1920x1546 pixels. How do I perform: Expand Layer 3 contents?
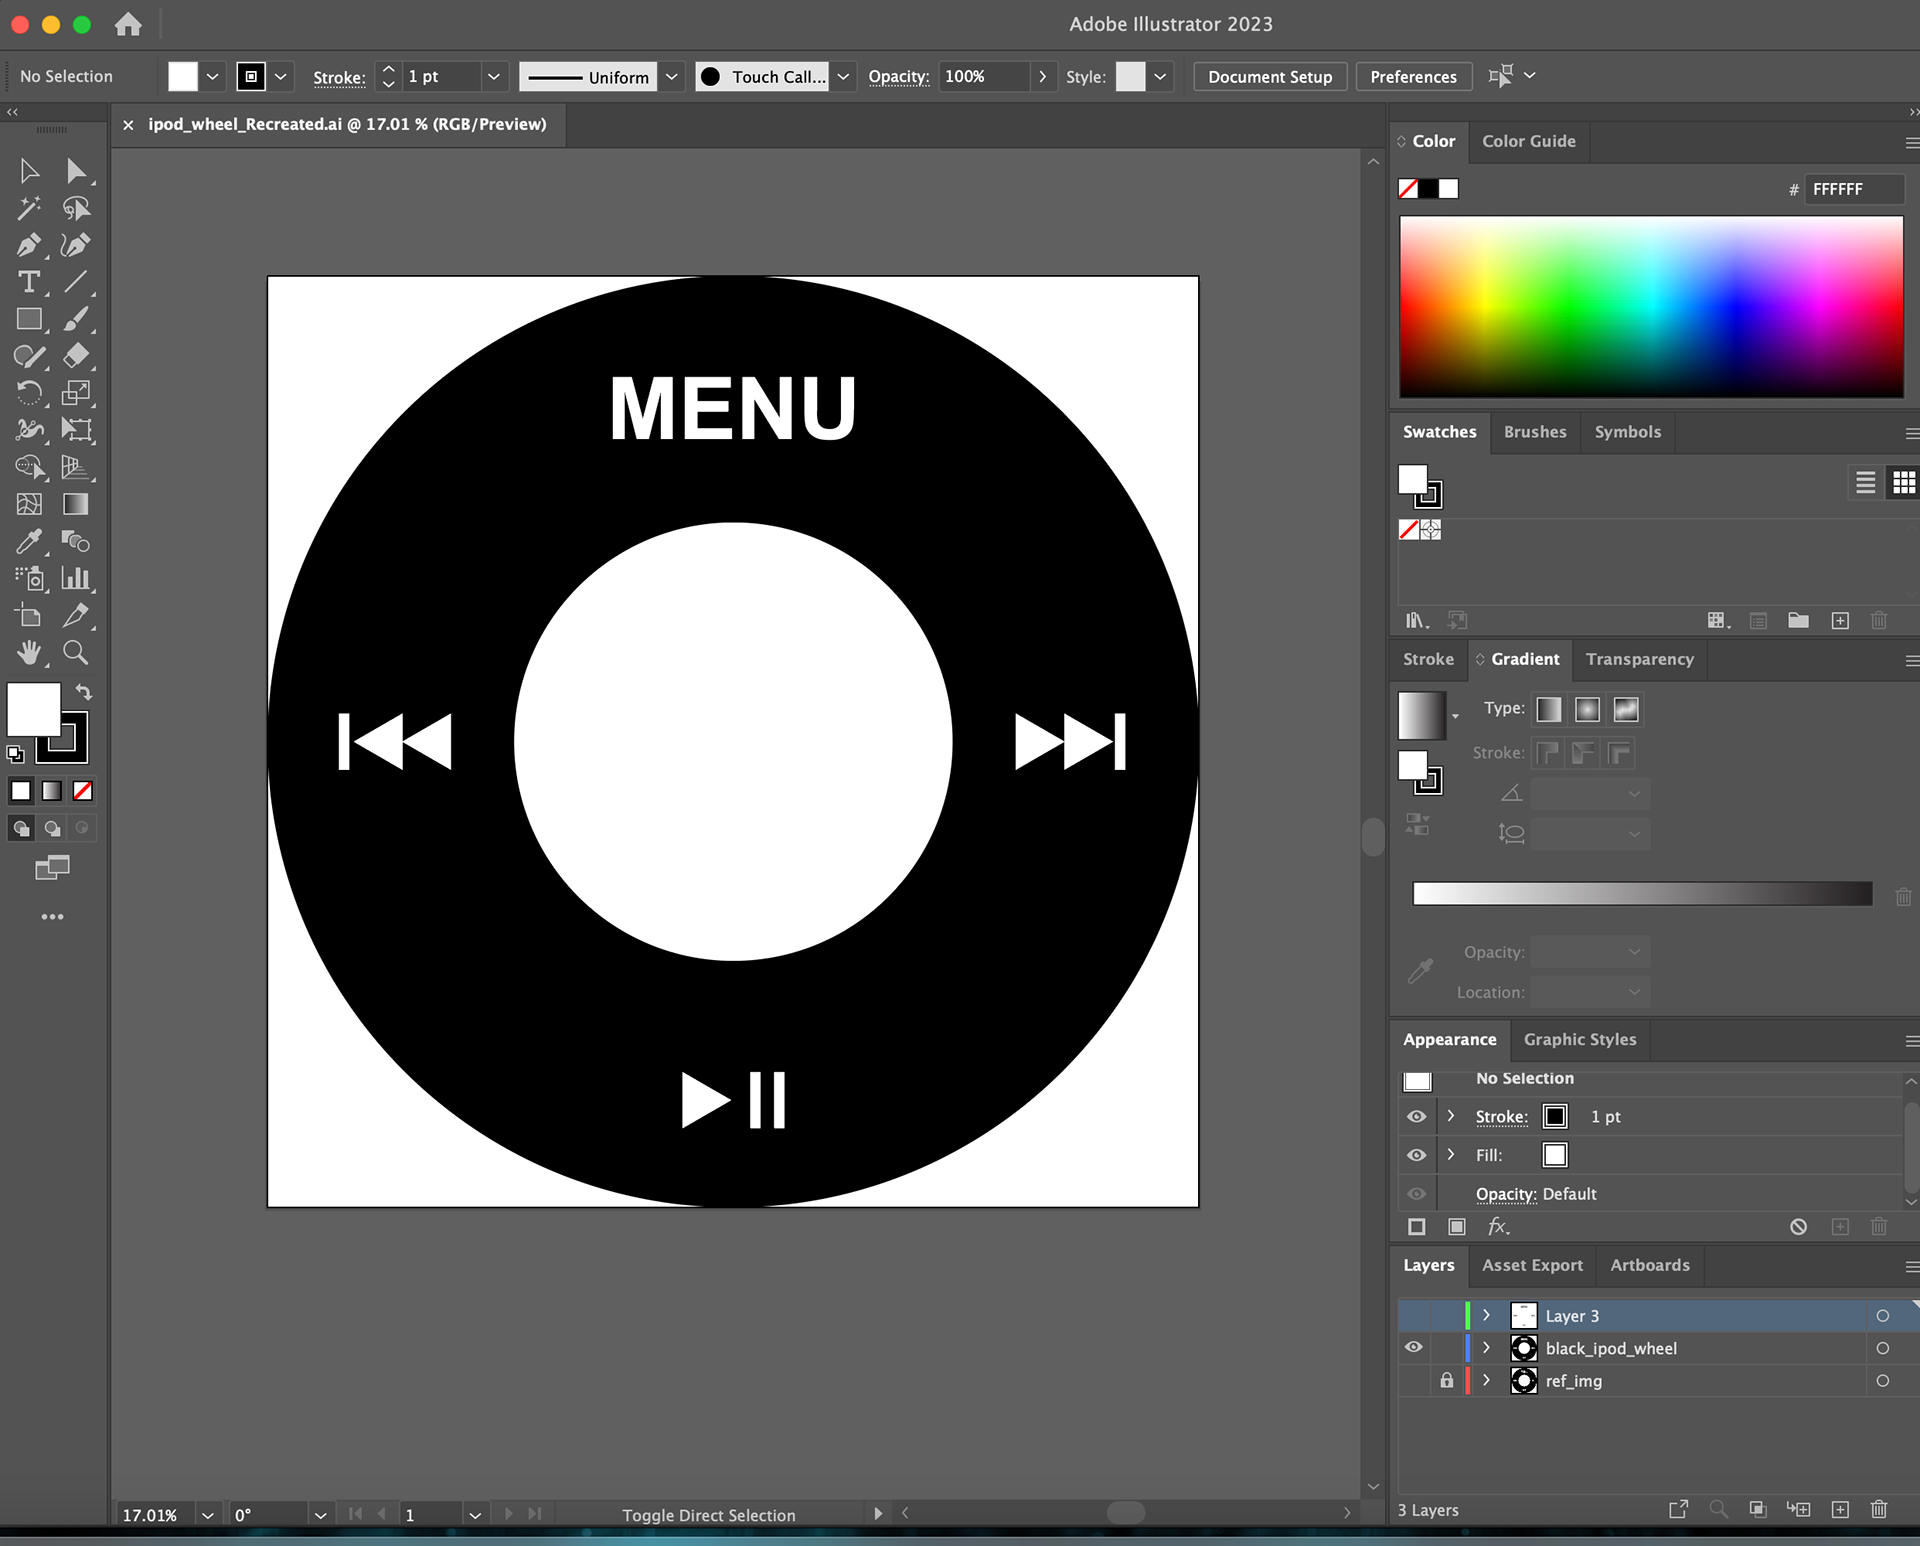[x=1487, y=1315]
